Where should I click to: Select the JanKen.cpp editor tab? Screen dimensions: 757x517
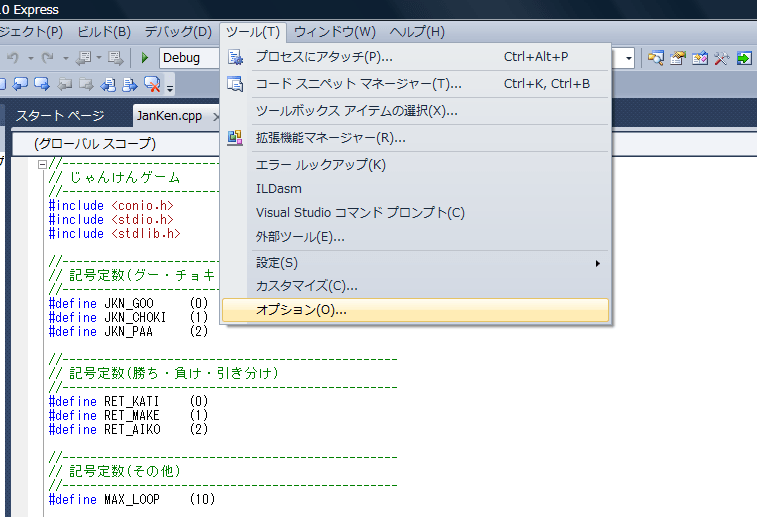click(169, 116)
